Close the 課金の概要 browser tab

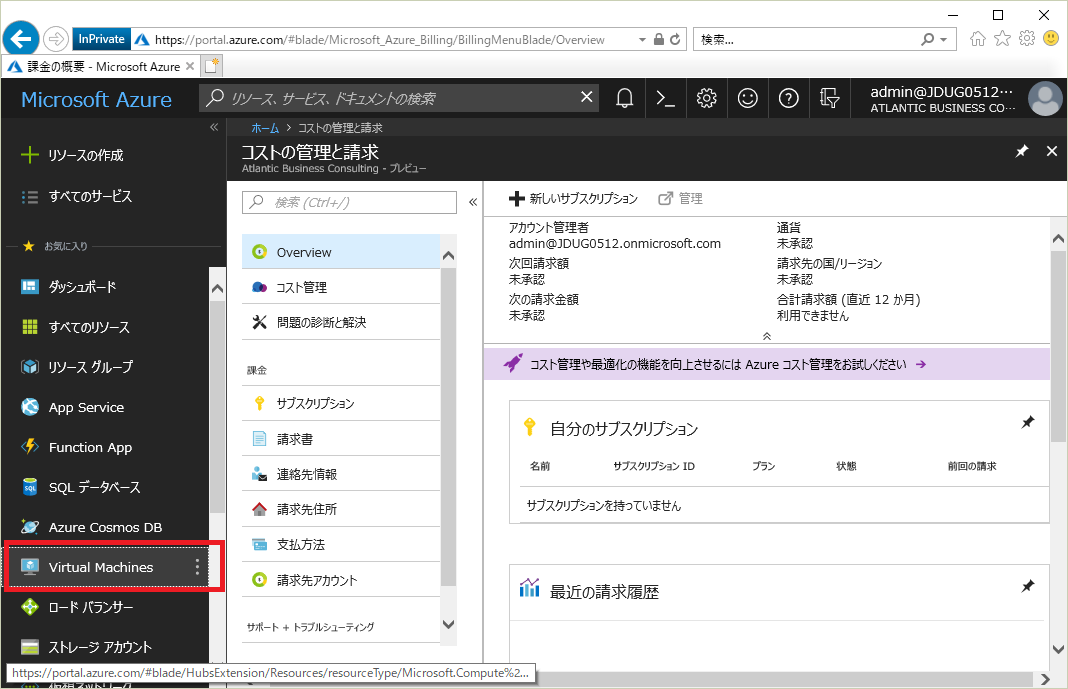[190, 66]
